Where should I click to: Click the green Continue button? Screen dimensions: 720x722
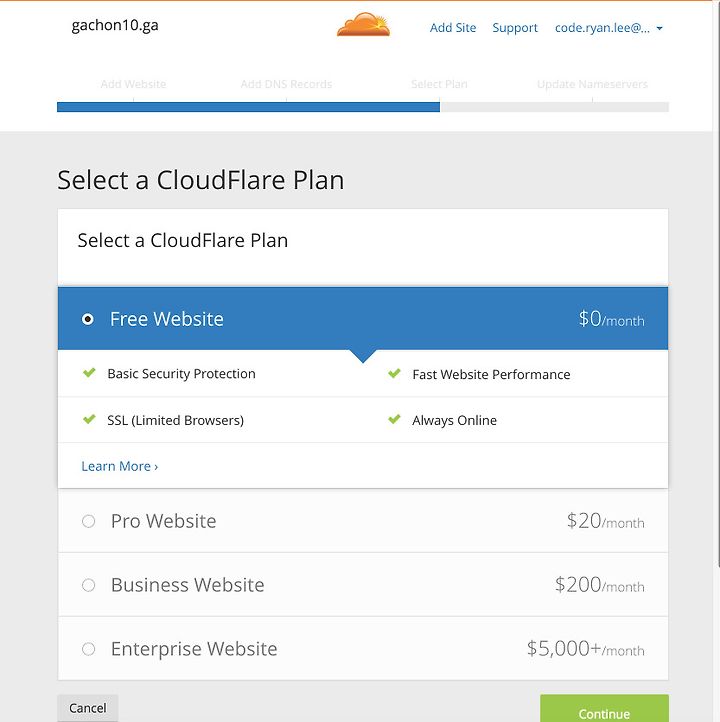click(x=604, y=709)
